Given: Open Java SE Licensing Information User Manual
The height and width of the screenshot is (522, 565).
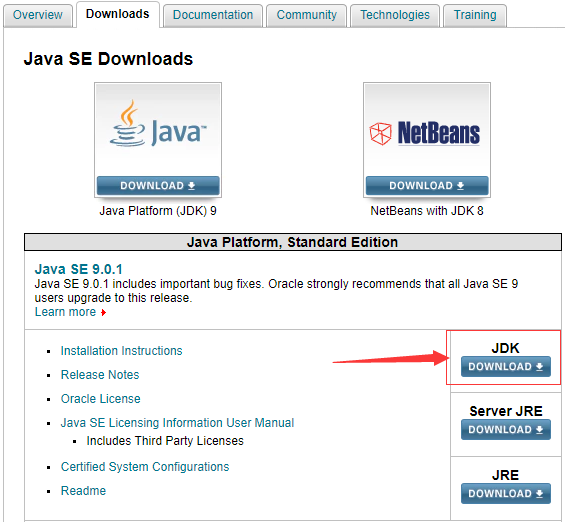Looking at the screenshot, I should (x=177, y=423).
